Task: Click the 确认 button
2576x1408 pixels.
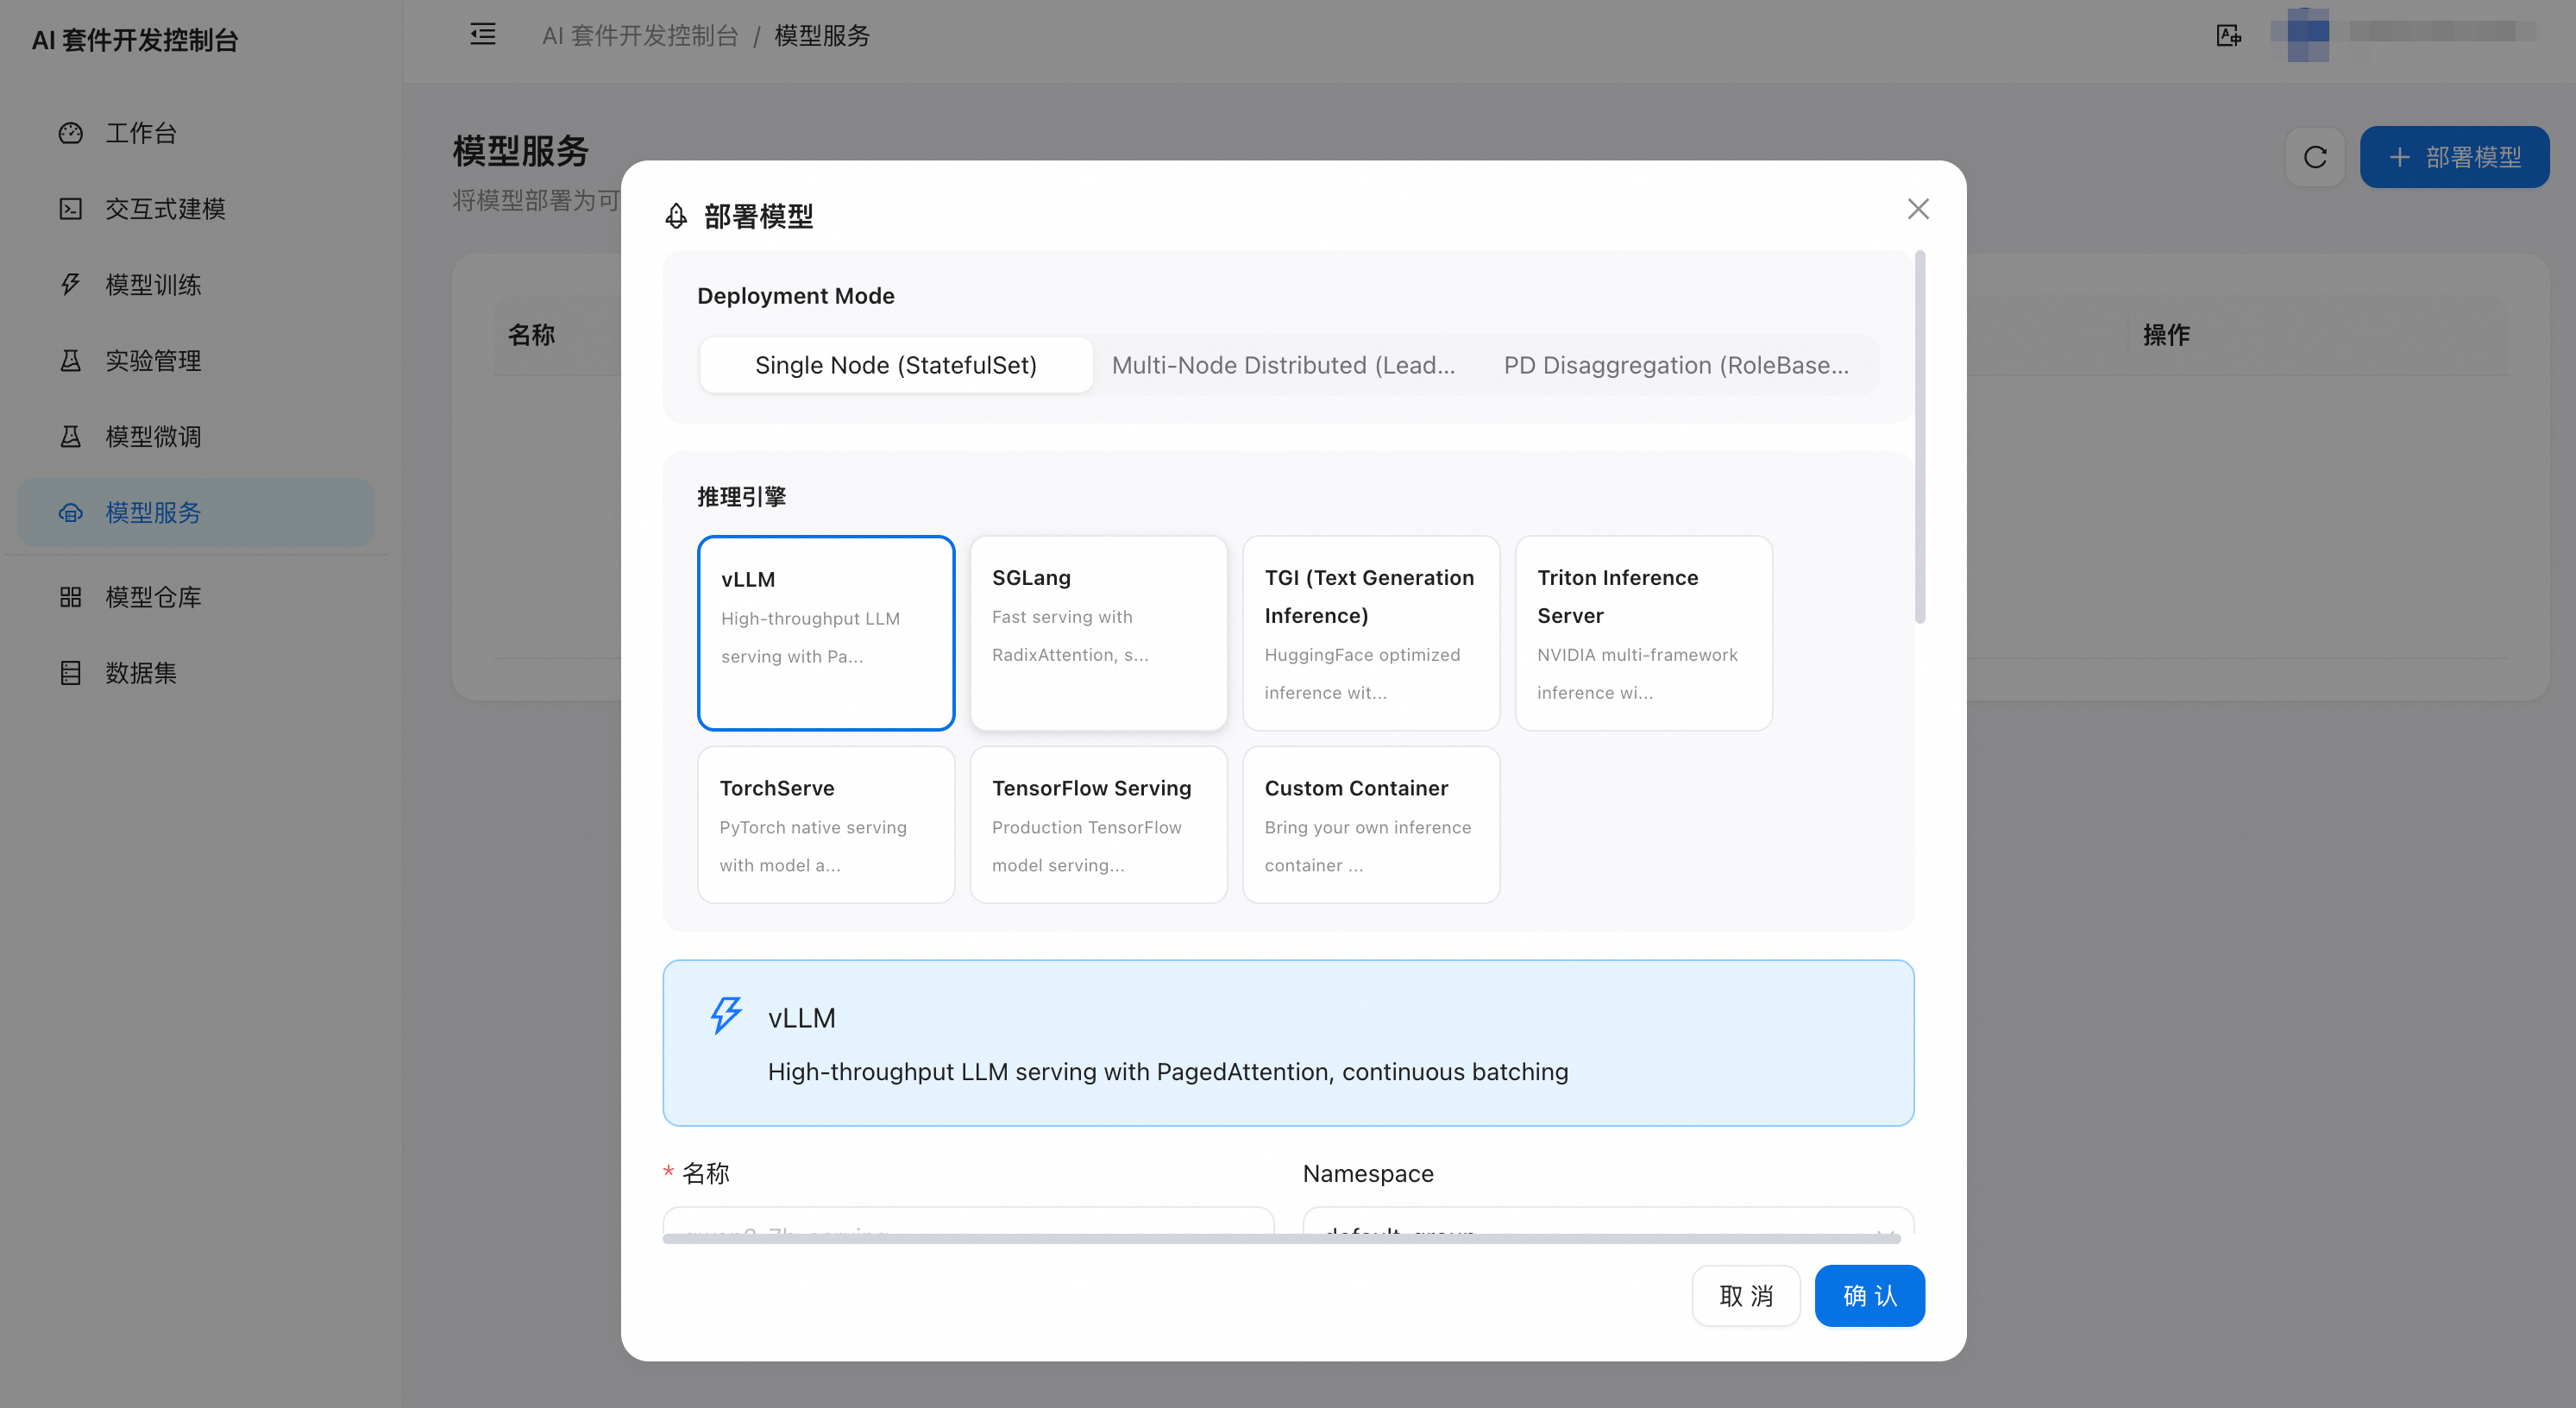Action: tap(1870, 1296)
